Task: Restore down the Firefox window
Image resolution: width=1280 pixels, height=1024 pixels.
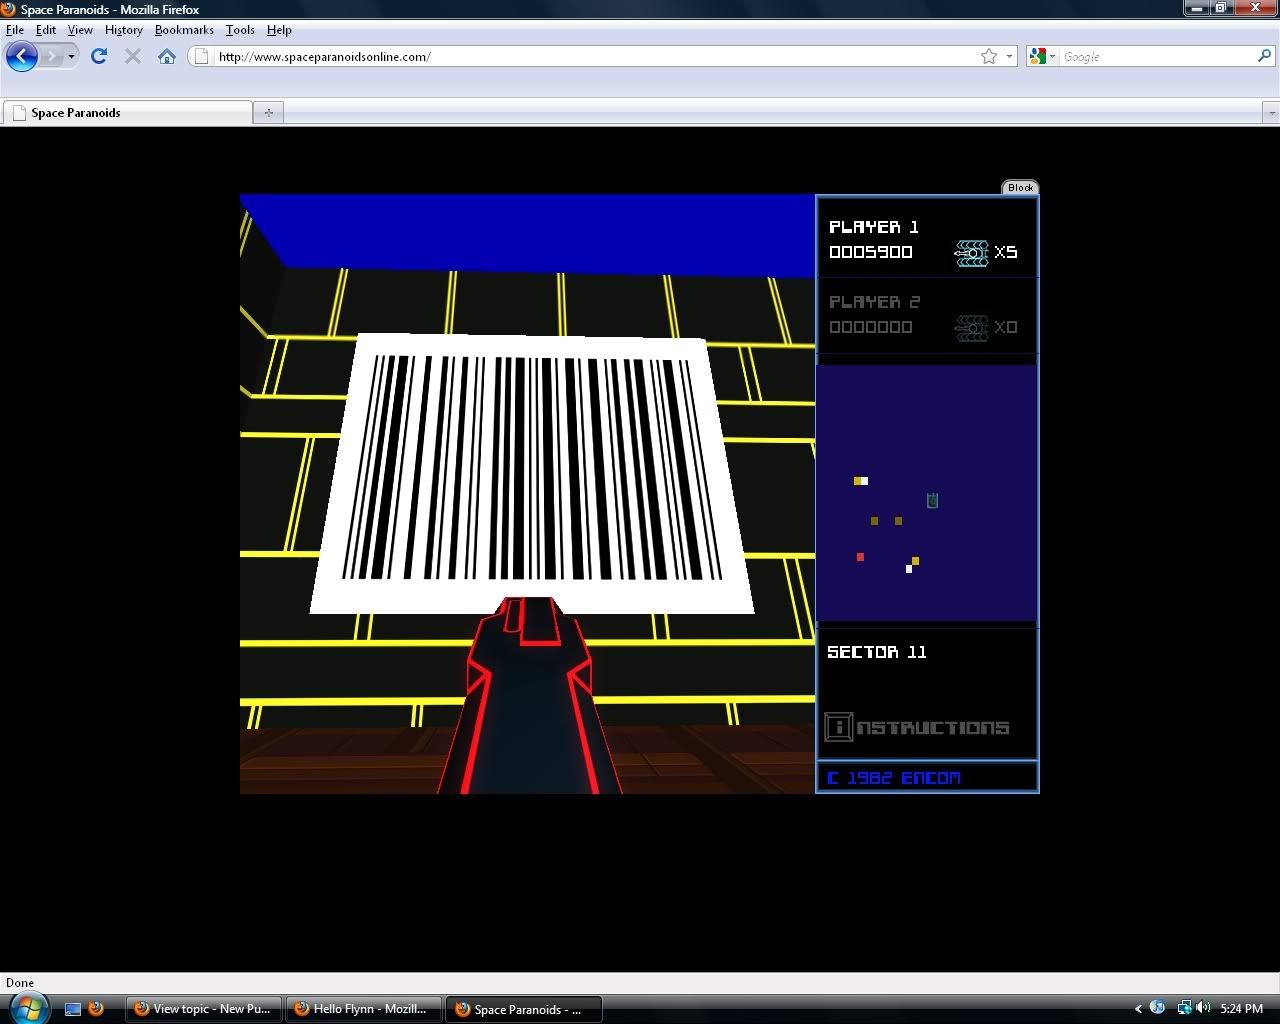Action: point(1221,8)
